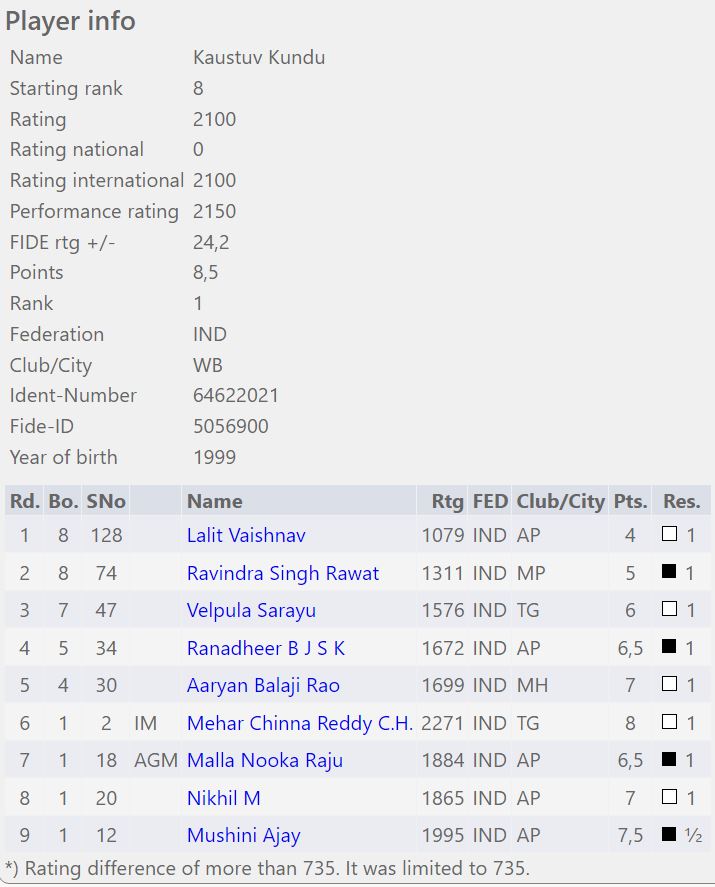715x887 pixels.
Task: Open Mushini Ajay player page
Action: click(x=243, y=835)
